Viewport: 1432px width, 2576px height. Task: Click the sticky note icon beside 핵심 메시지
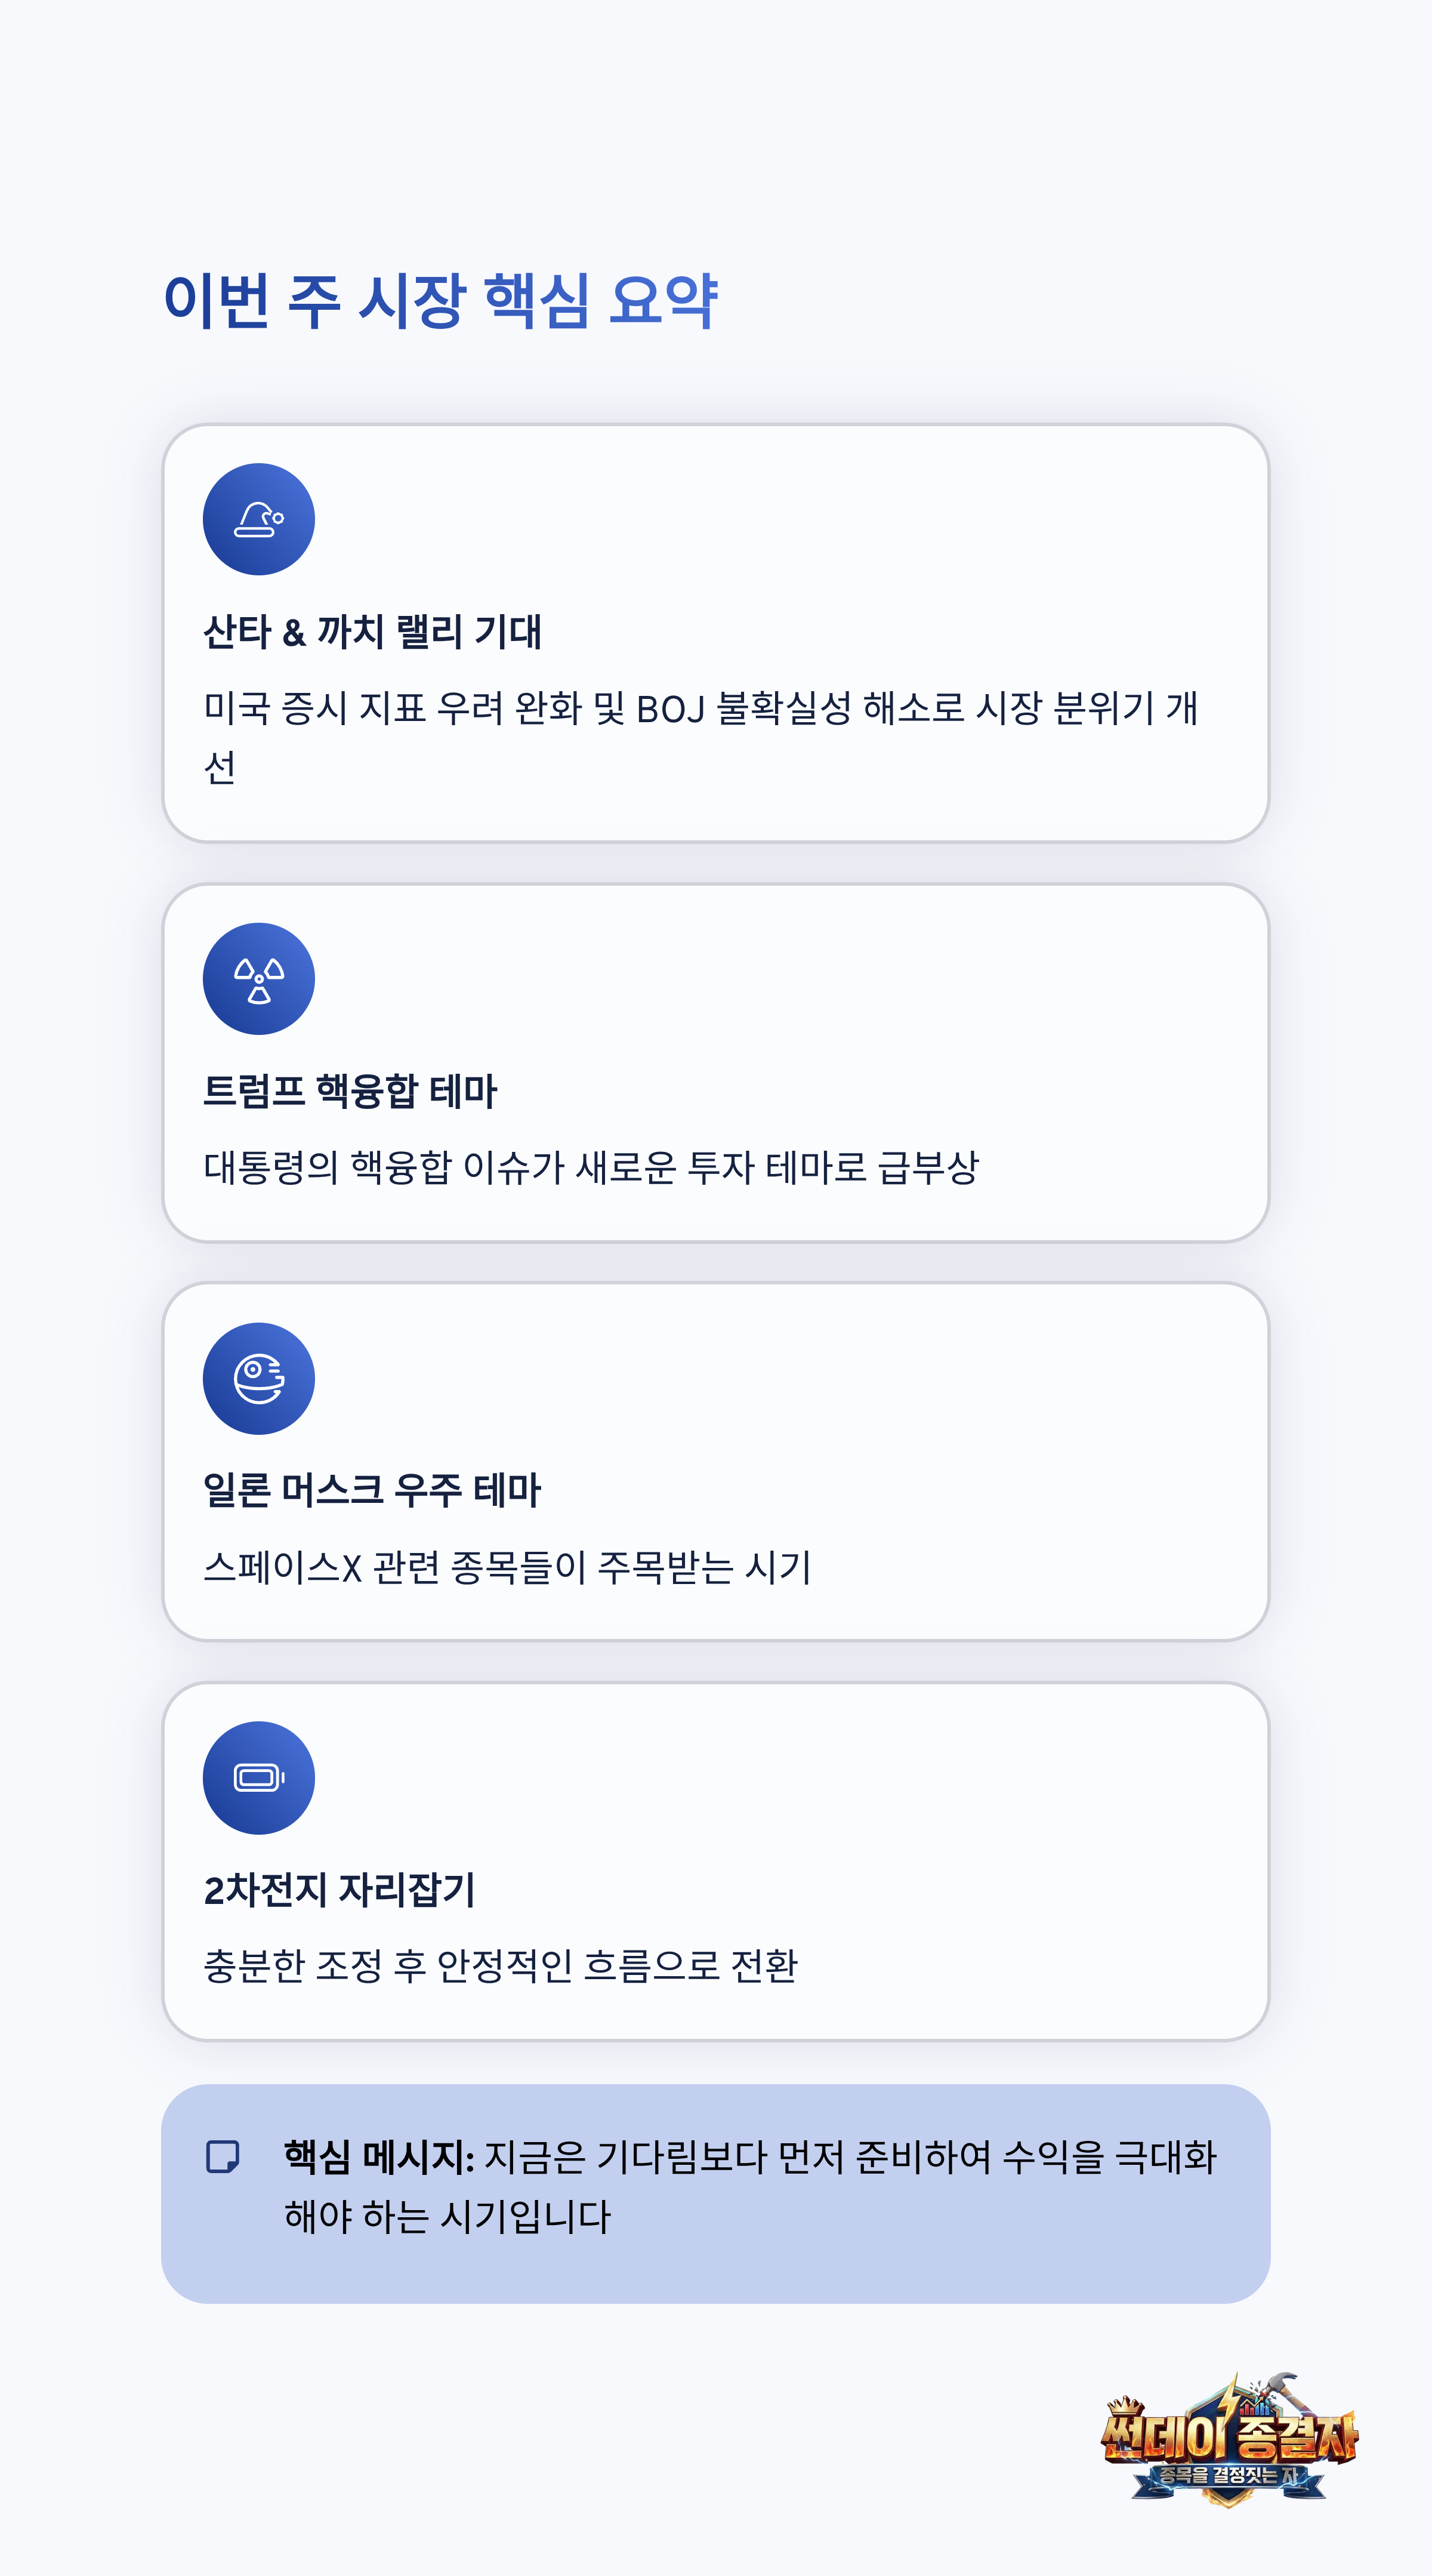[222, 2157]
